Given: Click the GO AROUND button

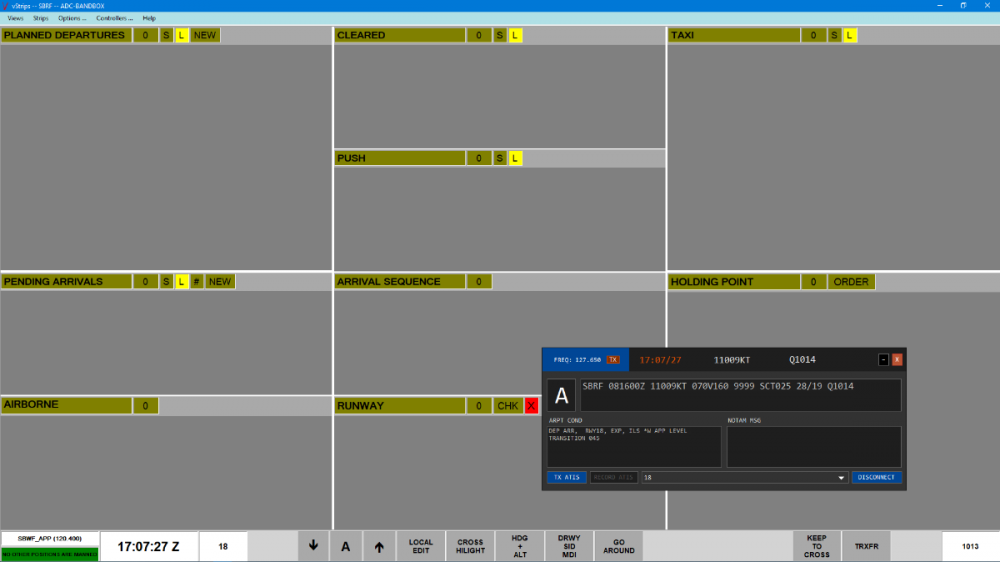Looking at the screenshot, I should 618,546.
